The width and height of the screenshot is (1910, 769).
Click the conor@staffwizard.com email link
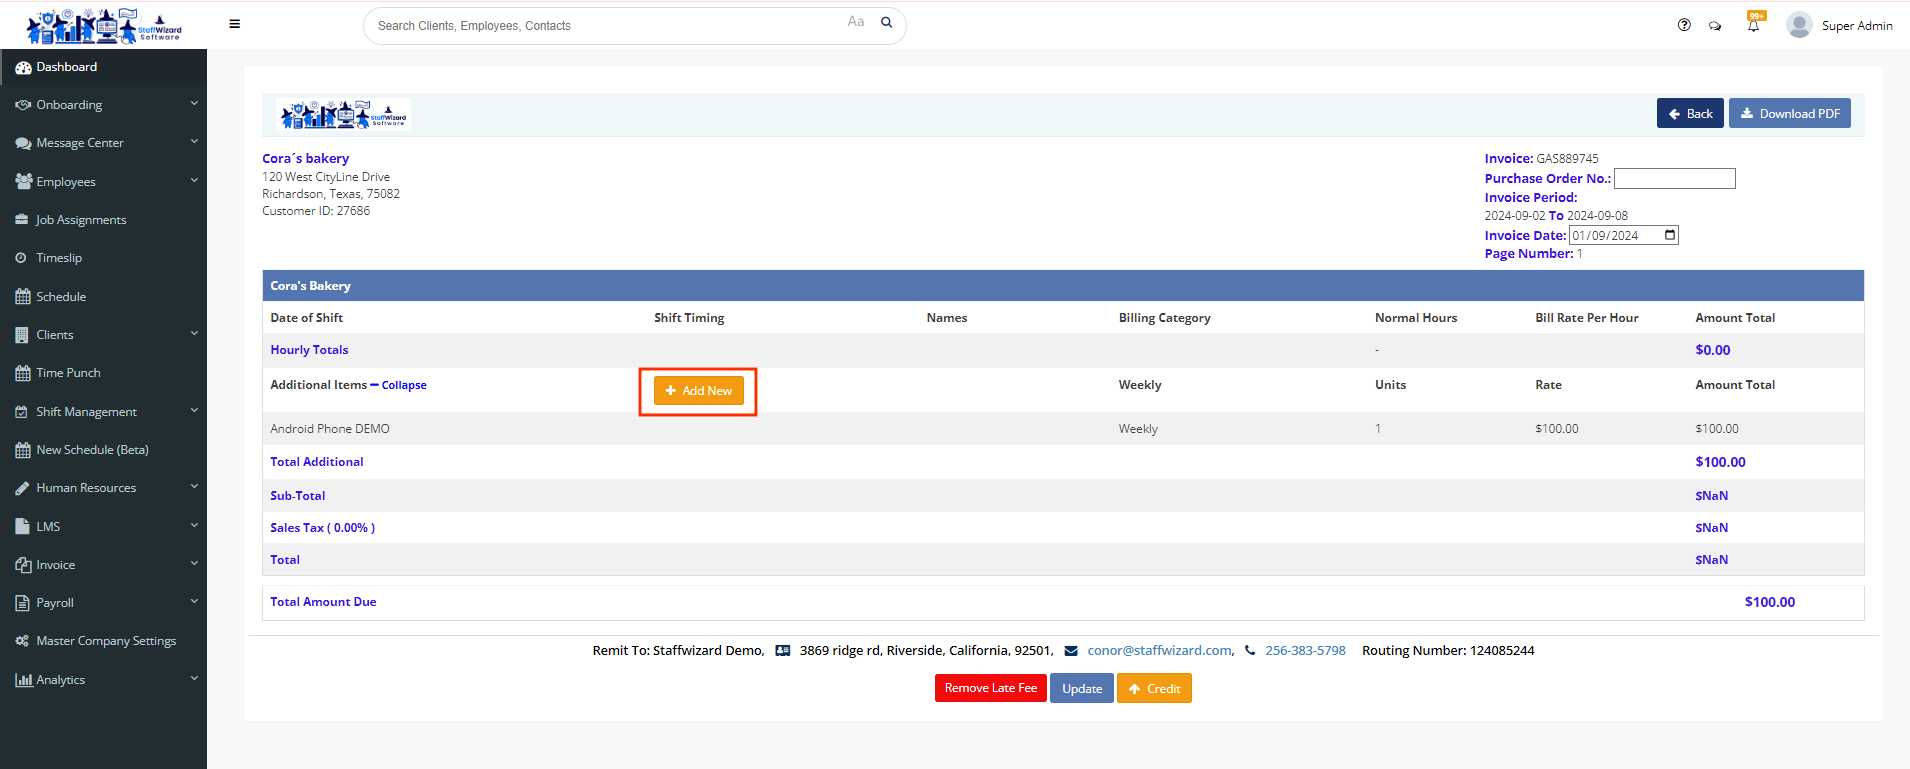point(1160,651)
